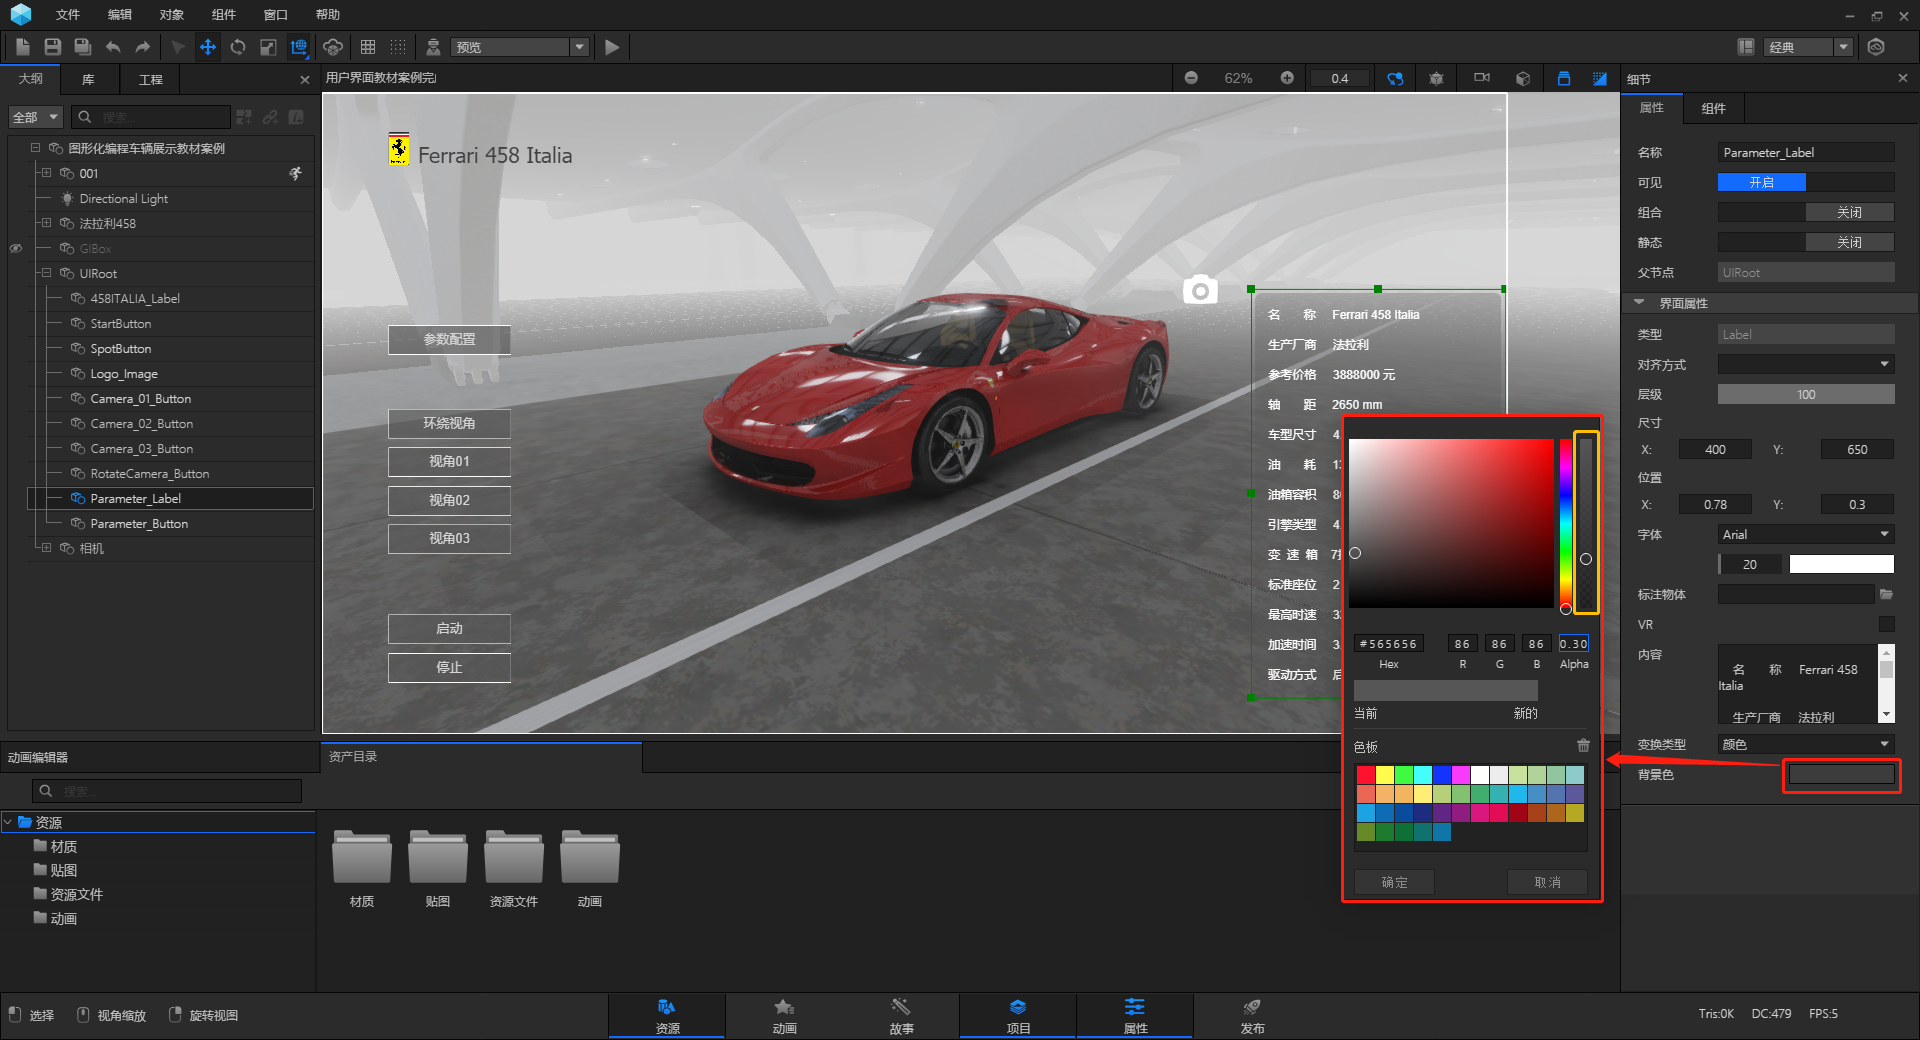Toggle the grid display icon
Screen dimensions: 1920x1040
coord(368,47)
